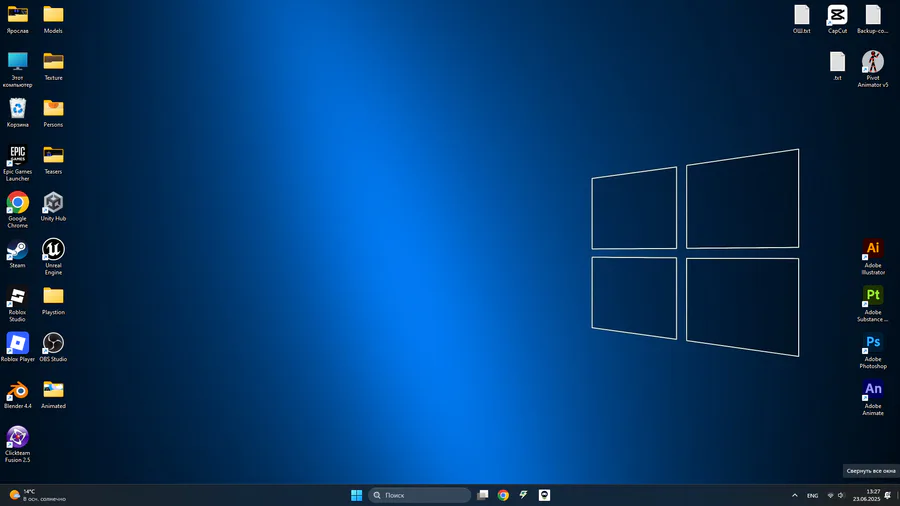This screenshot has width=900, height=506.
Task: Open the notifications bell icon
Action: [x=888, y=495]
